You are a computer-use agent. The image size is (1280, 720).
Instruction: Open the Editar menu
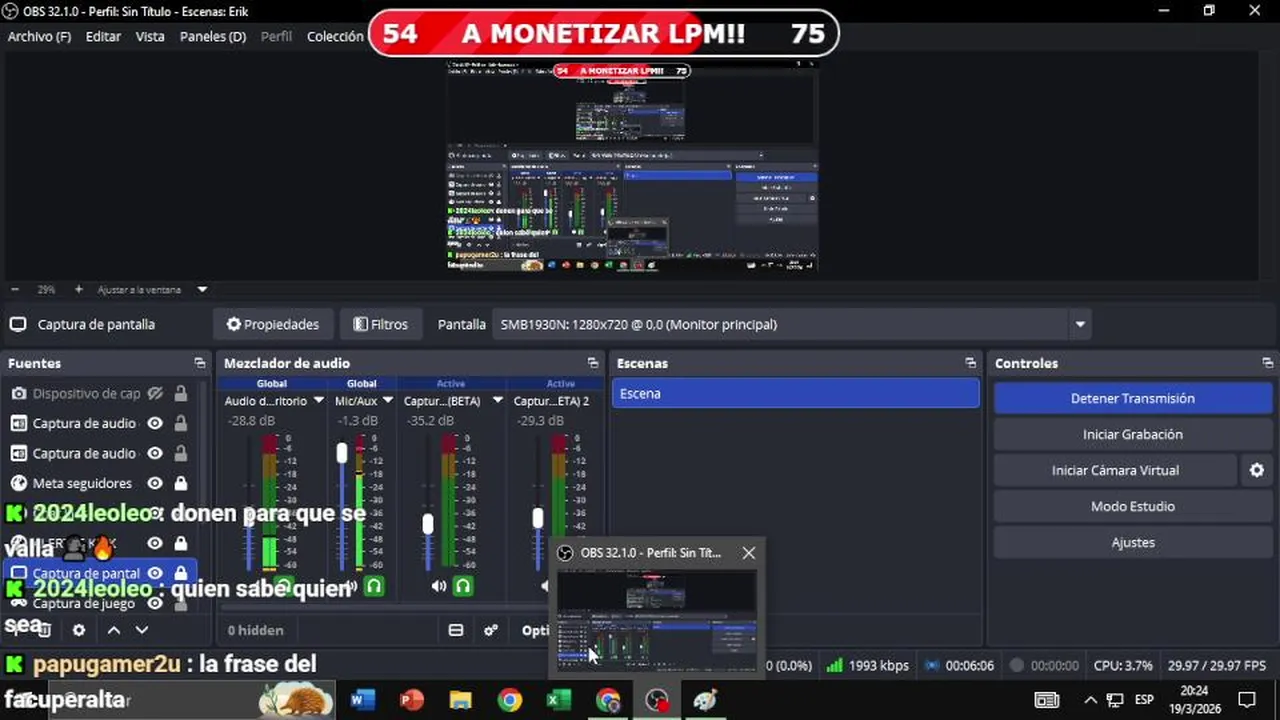103,36
